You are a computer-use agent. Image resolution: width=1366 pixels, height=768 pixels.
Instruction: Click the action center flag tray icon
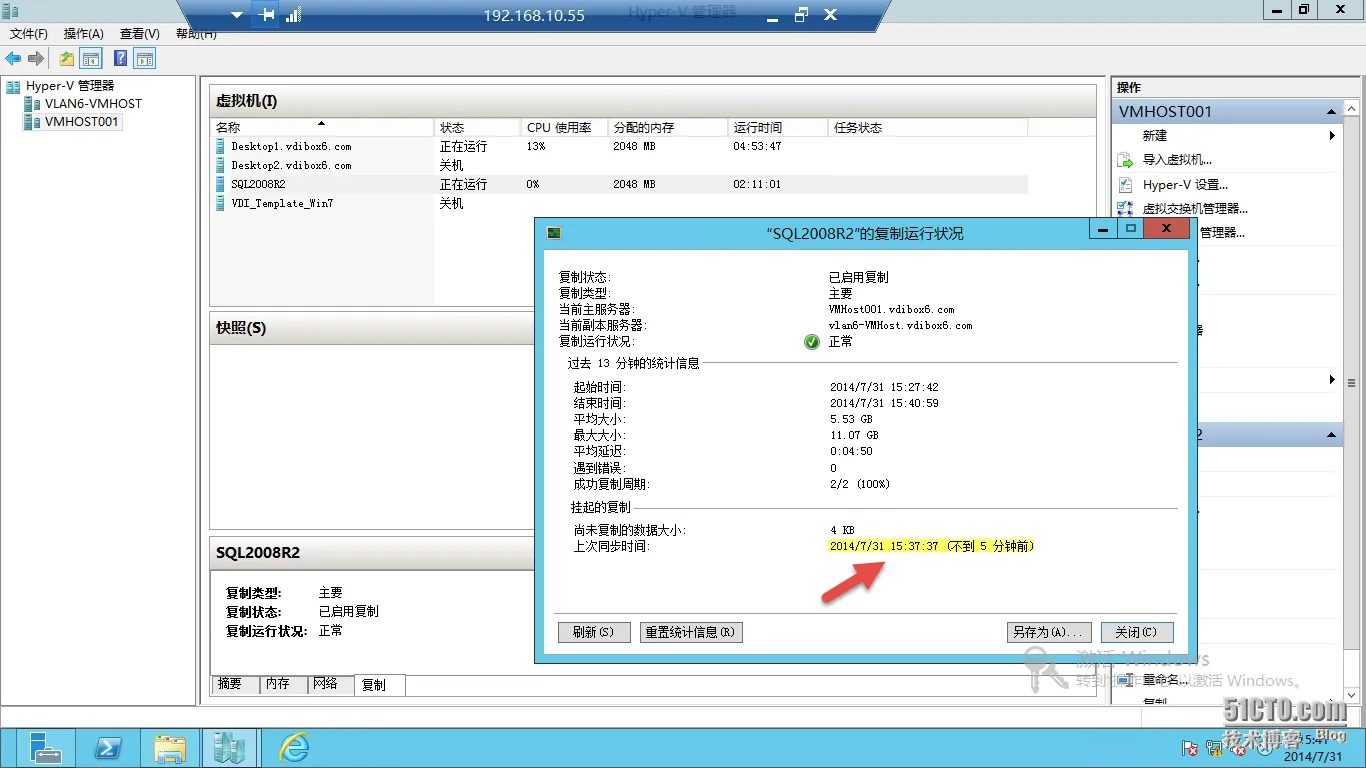tap(1190, 748)
